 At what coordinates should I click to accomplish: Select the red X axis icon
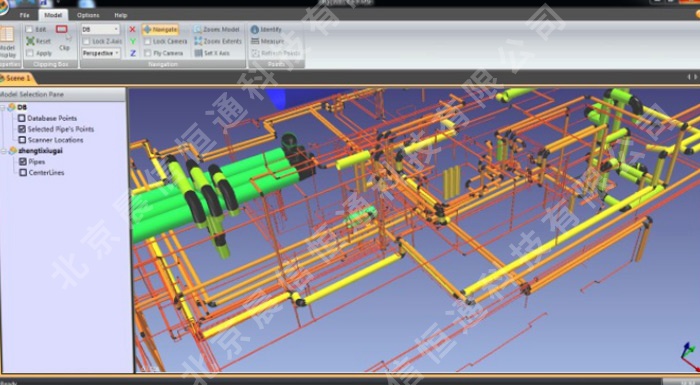point(132,29)
